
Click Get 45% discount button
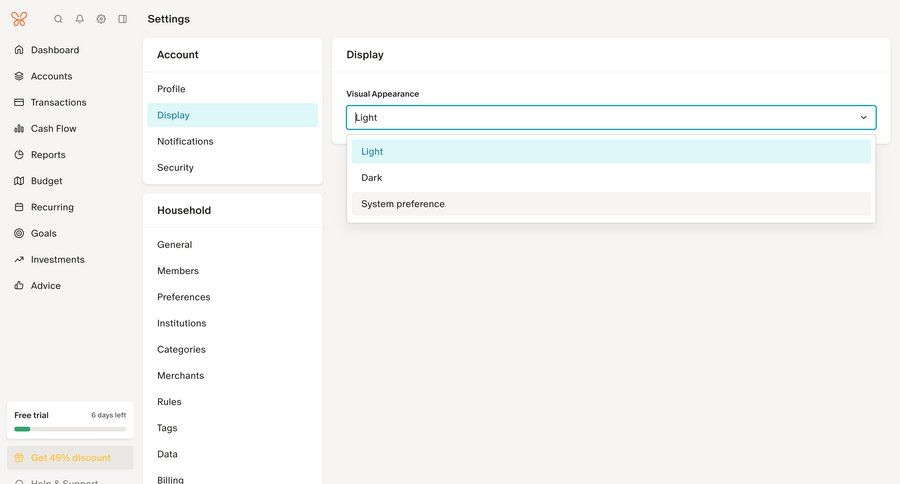point(70,458)
